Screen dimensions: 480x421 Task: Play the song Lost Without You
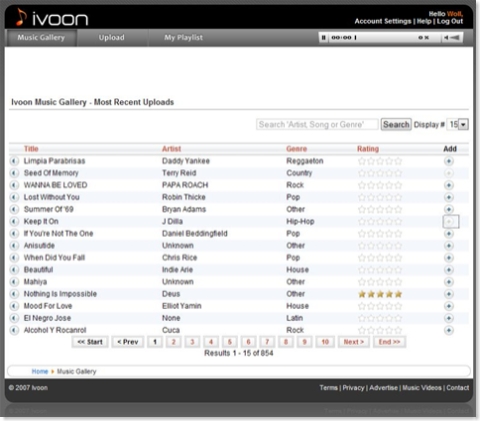[x=14, y=197]
